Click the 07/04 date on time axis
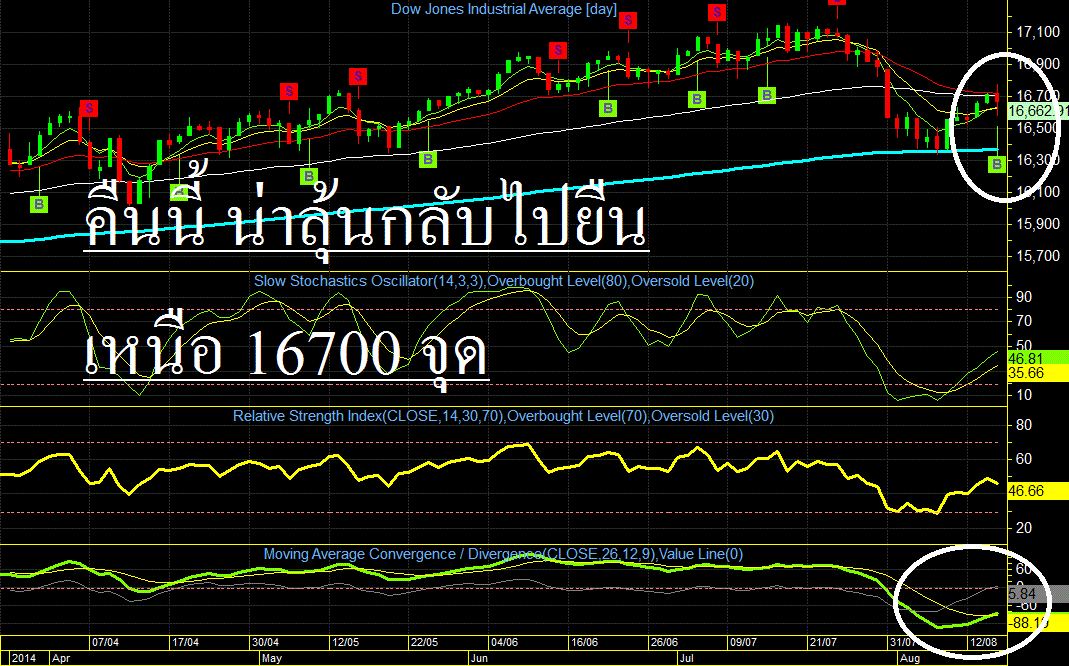Viewport: 1069px width, 666px height. coord(106,642)
